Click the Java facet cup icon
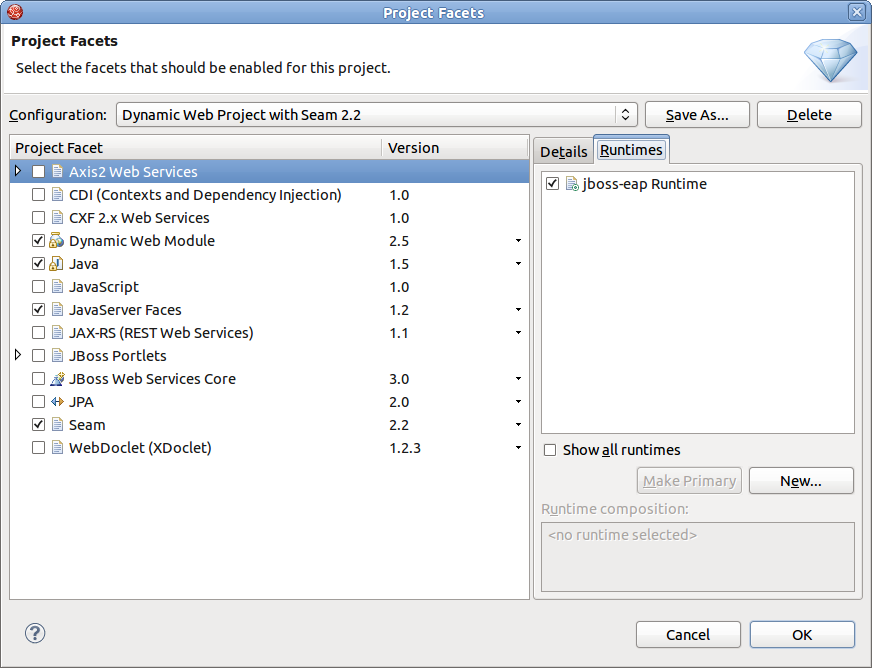This screenshot has height=668, width=872. coord(55,263)
